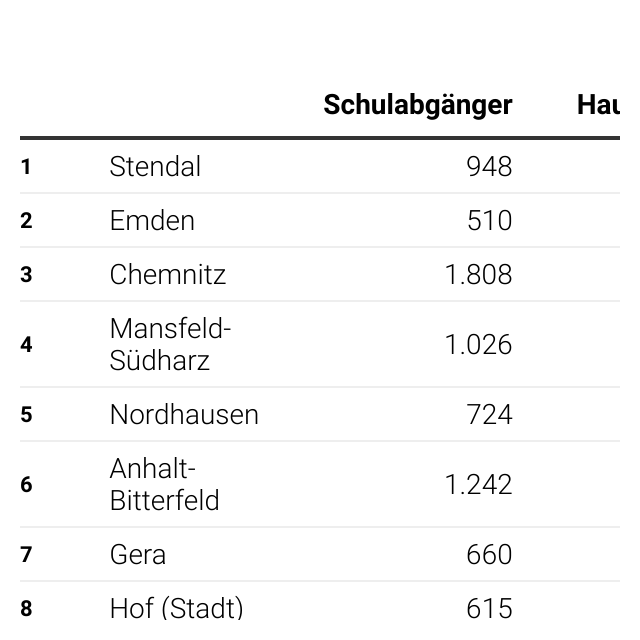Click the value 510 for Emden
The height and width of the screenshot is (640, 640).
click(x=489, y=220)
